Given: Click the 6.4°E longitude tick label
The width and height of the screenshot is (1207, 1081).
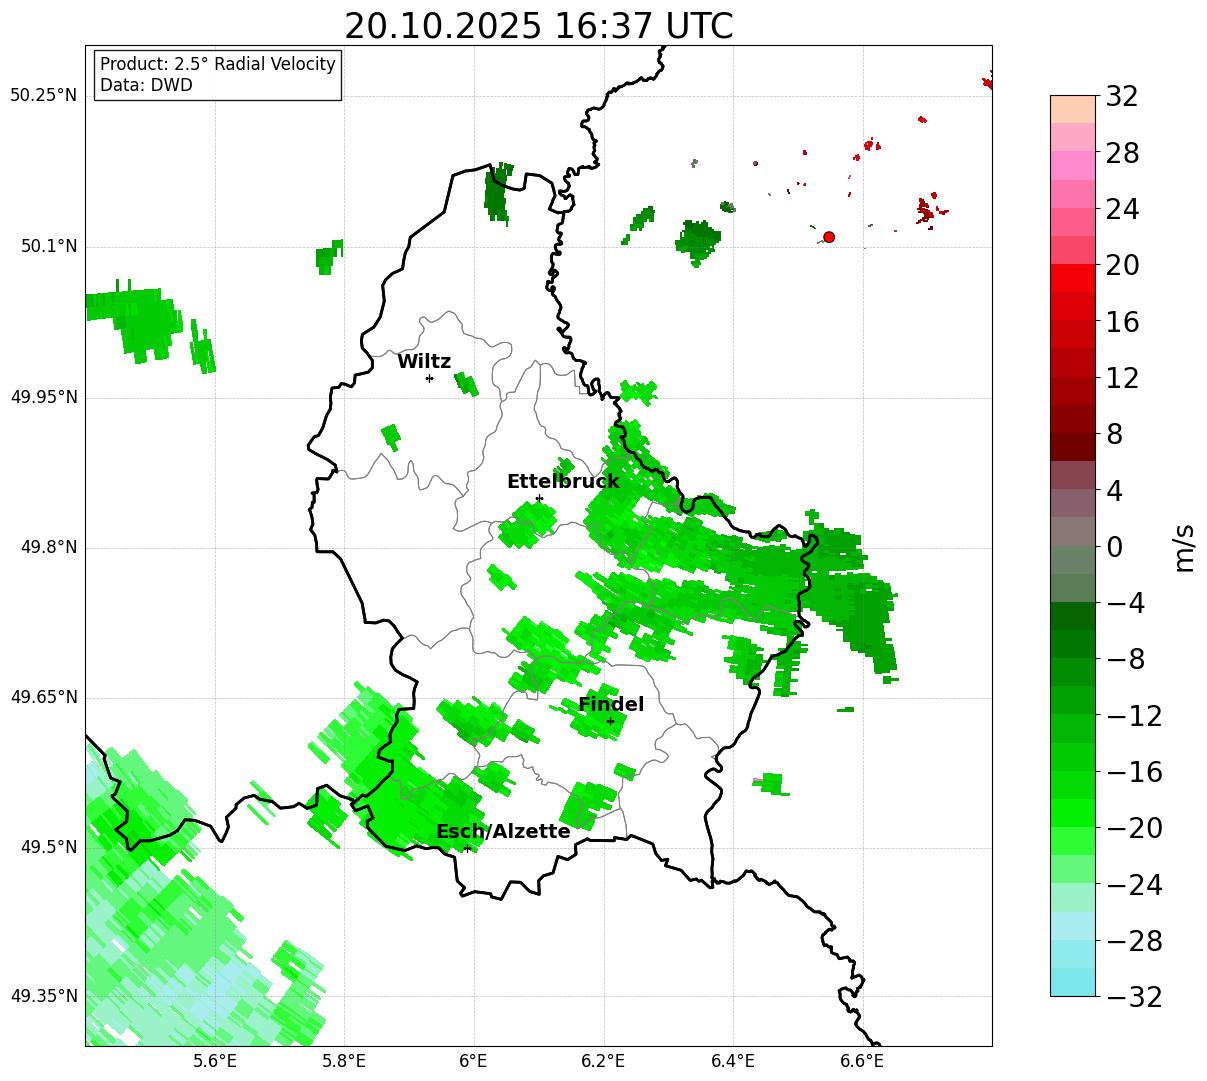Looking at the screenshot, I should click(x=733, y=1061).
